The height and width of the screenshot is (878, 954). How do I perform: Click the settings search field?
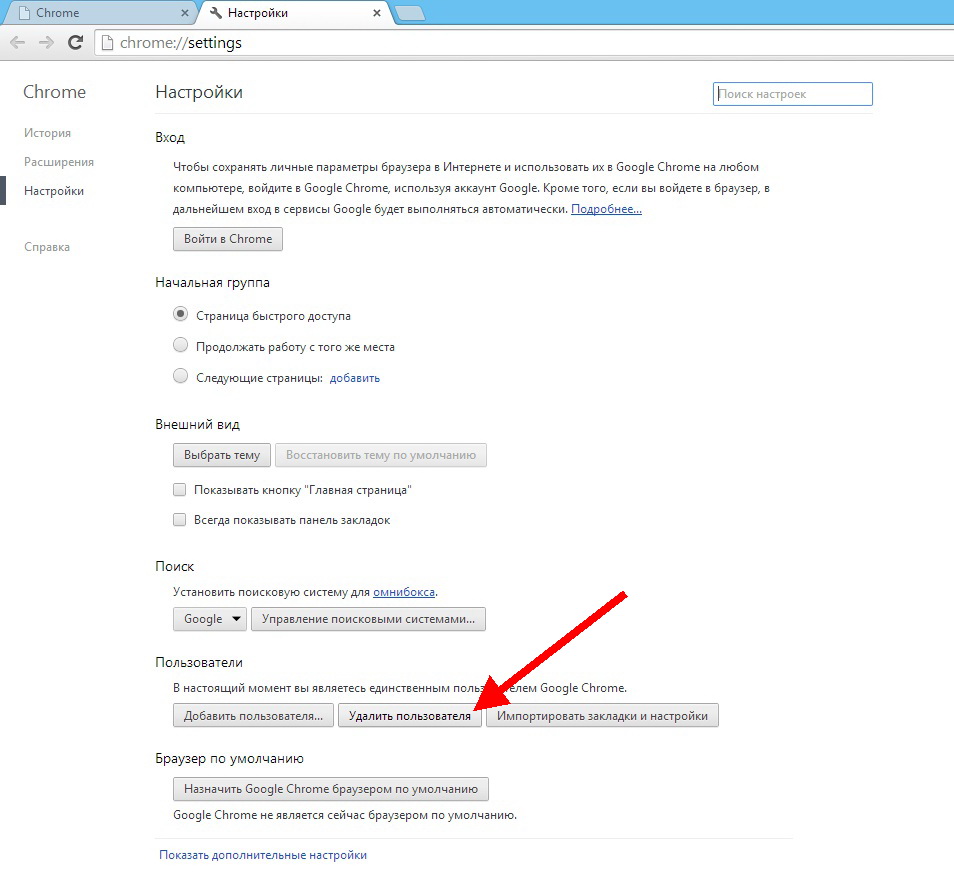click(791, 93)
